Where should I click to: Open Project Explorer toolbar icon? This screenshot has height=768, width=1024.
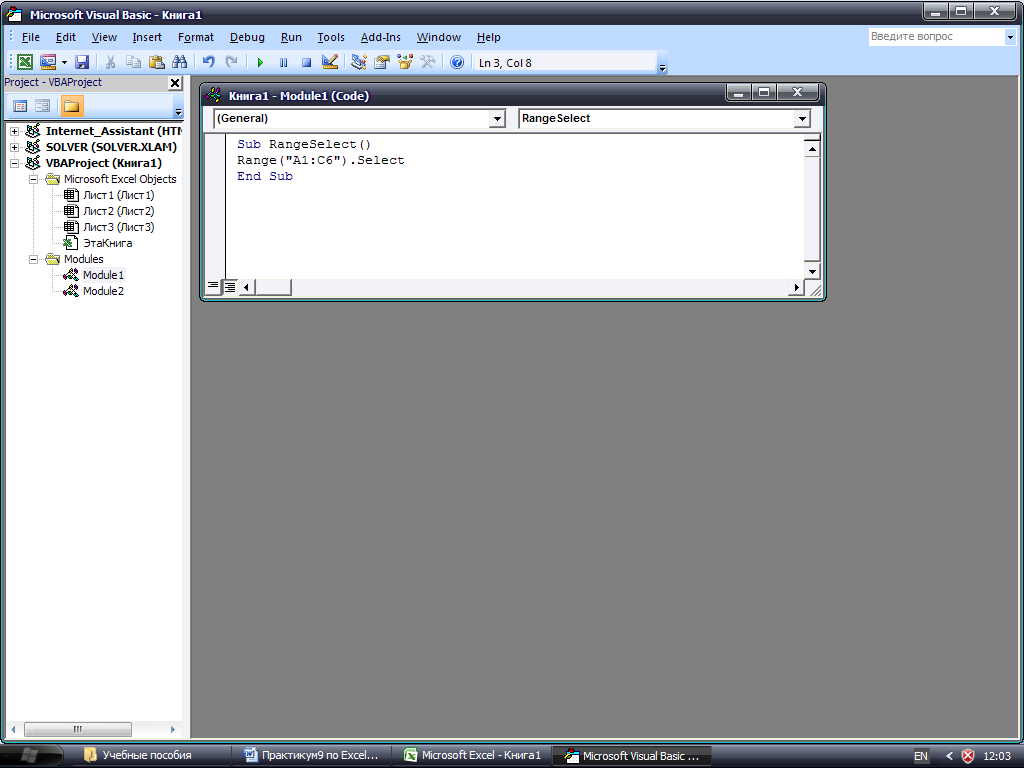(x=359, y=62)
